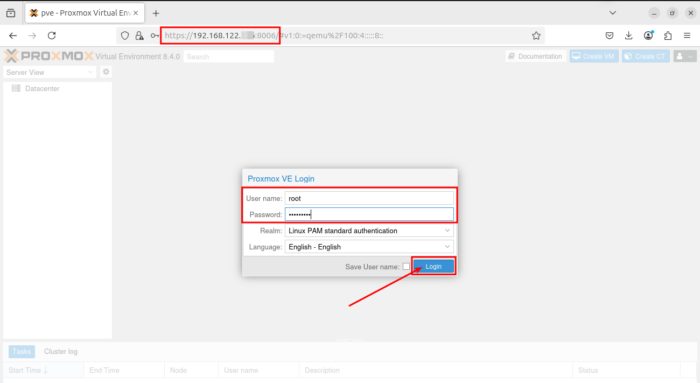Click the User name column header
Image resolution: width=700 pixels, height=383 pixels.
click(x=258, y=370)
